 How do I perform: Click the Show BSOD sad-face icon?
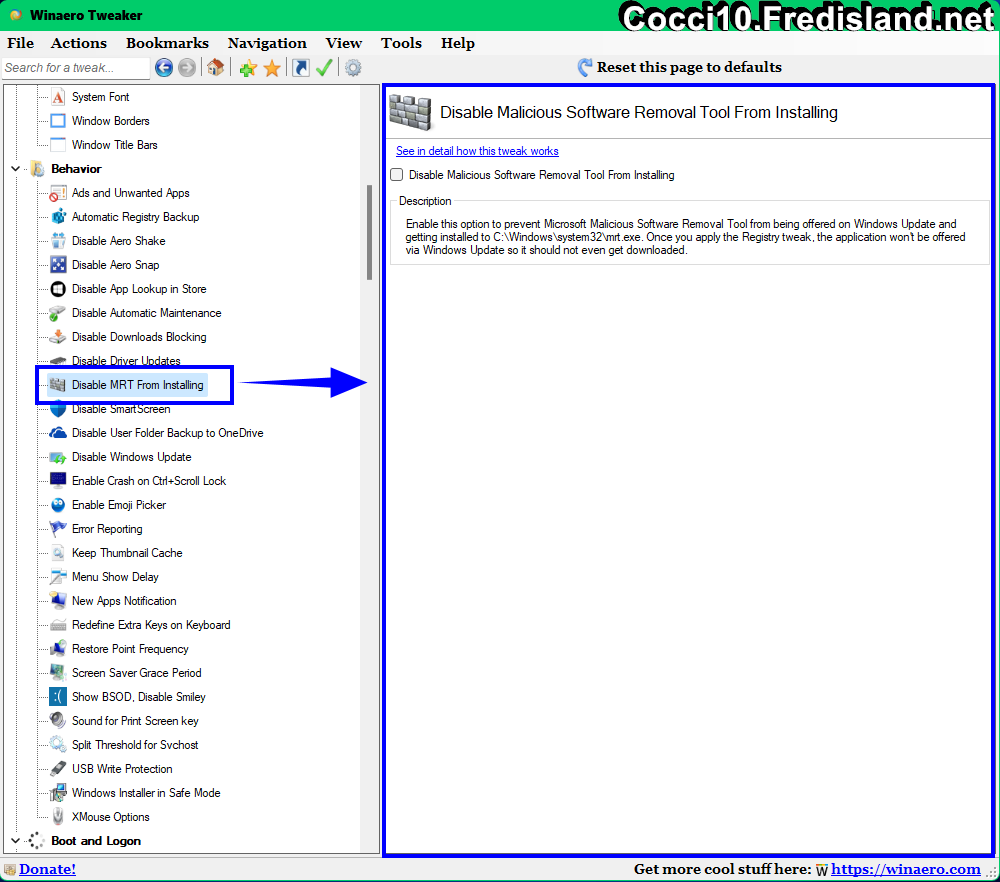(x=58, y=697)
